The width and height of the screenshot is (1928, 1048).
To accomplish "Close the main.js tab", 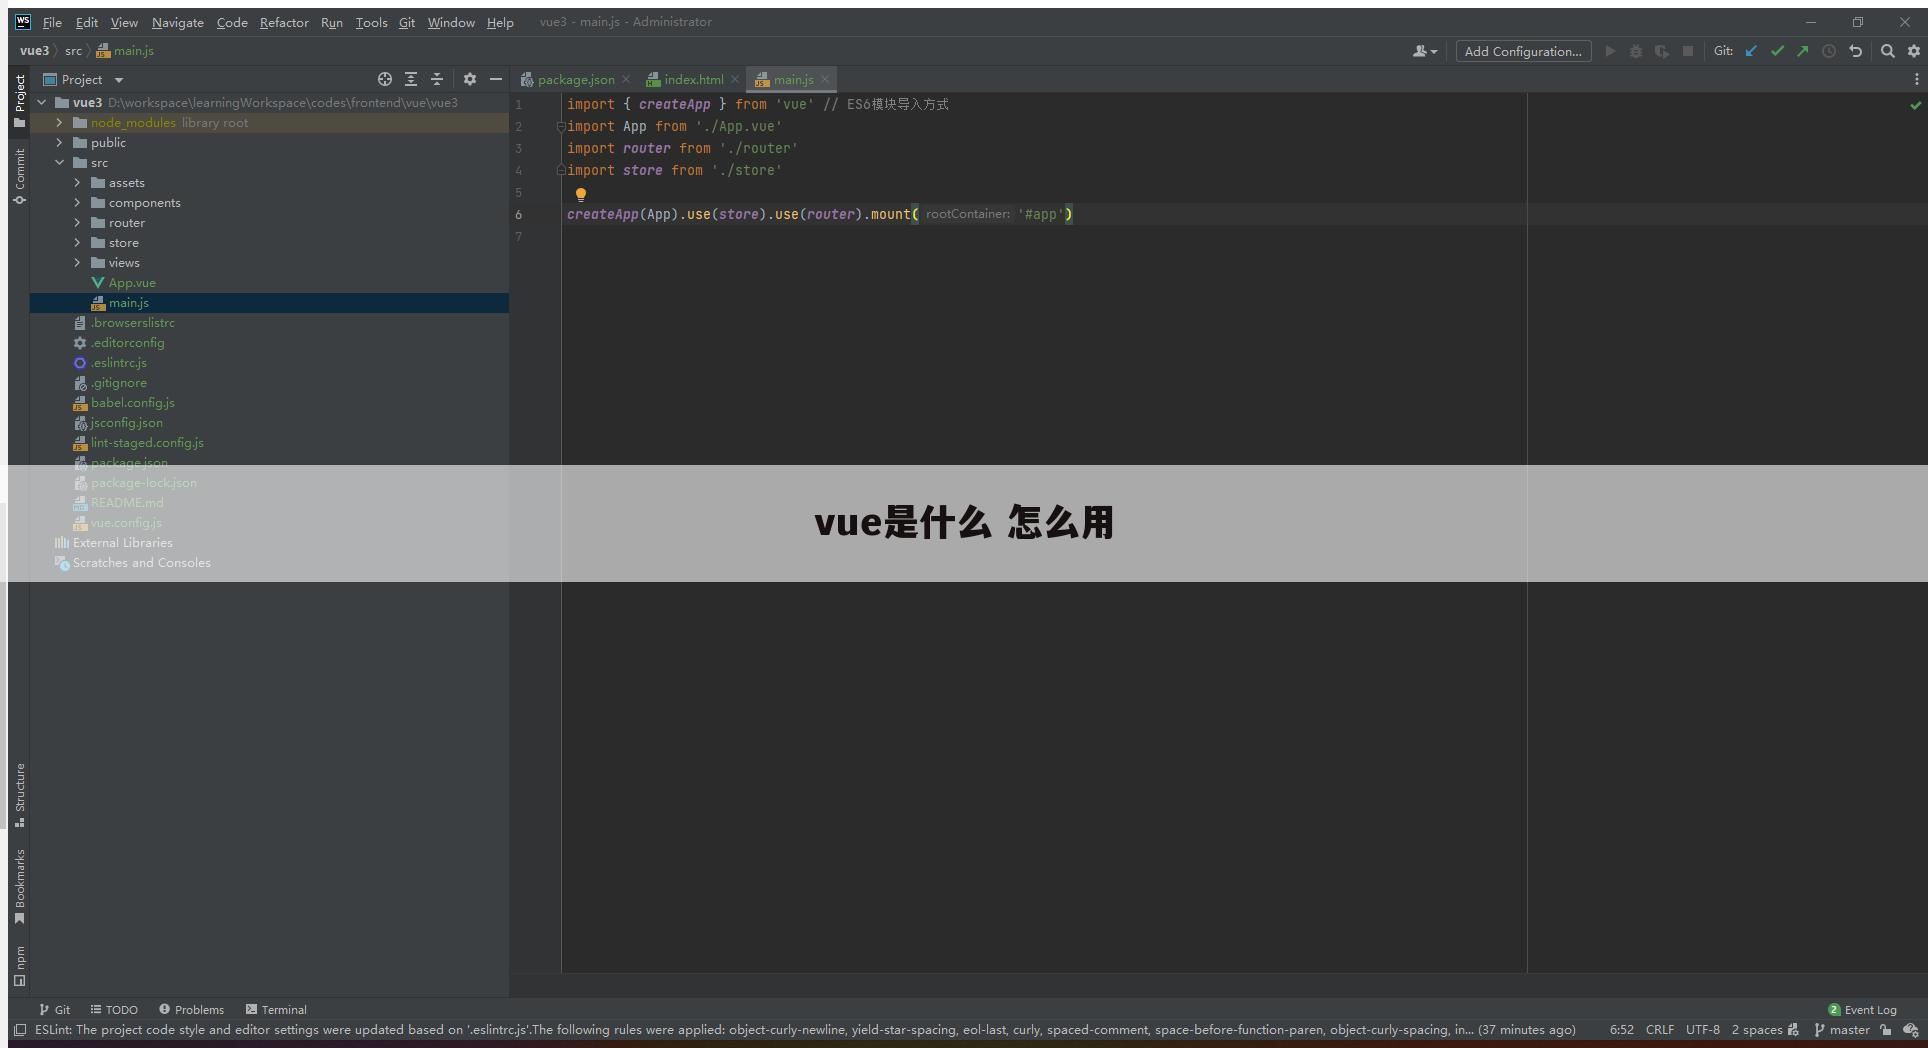I will pyautogui.click(x=825, y=79).
